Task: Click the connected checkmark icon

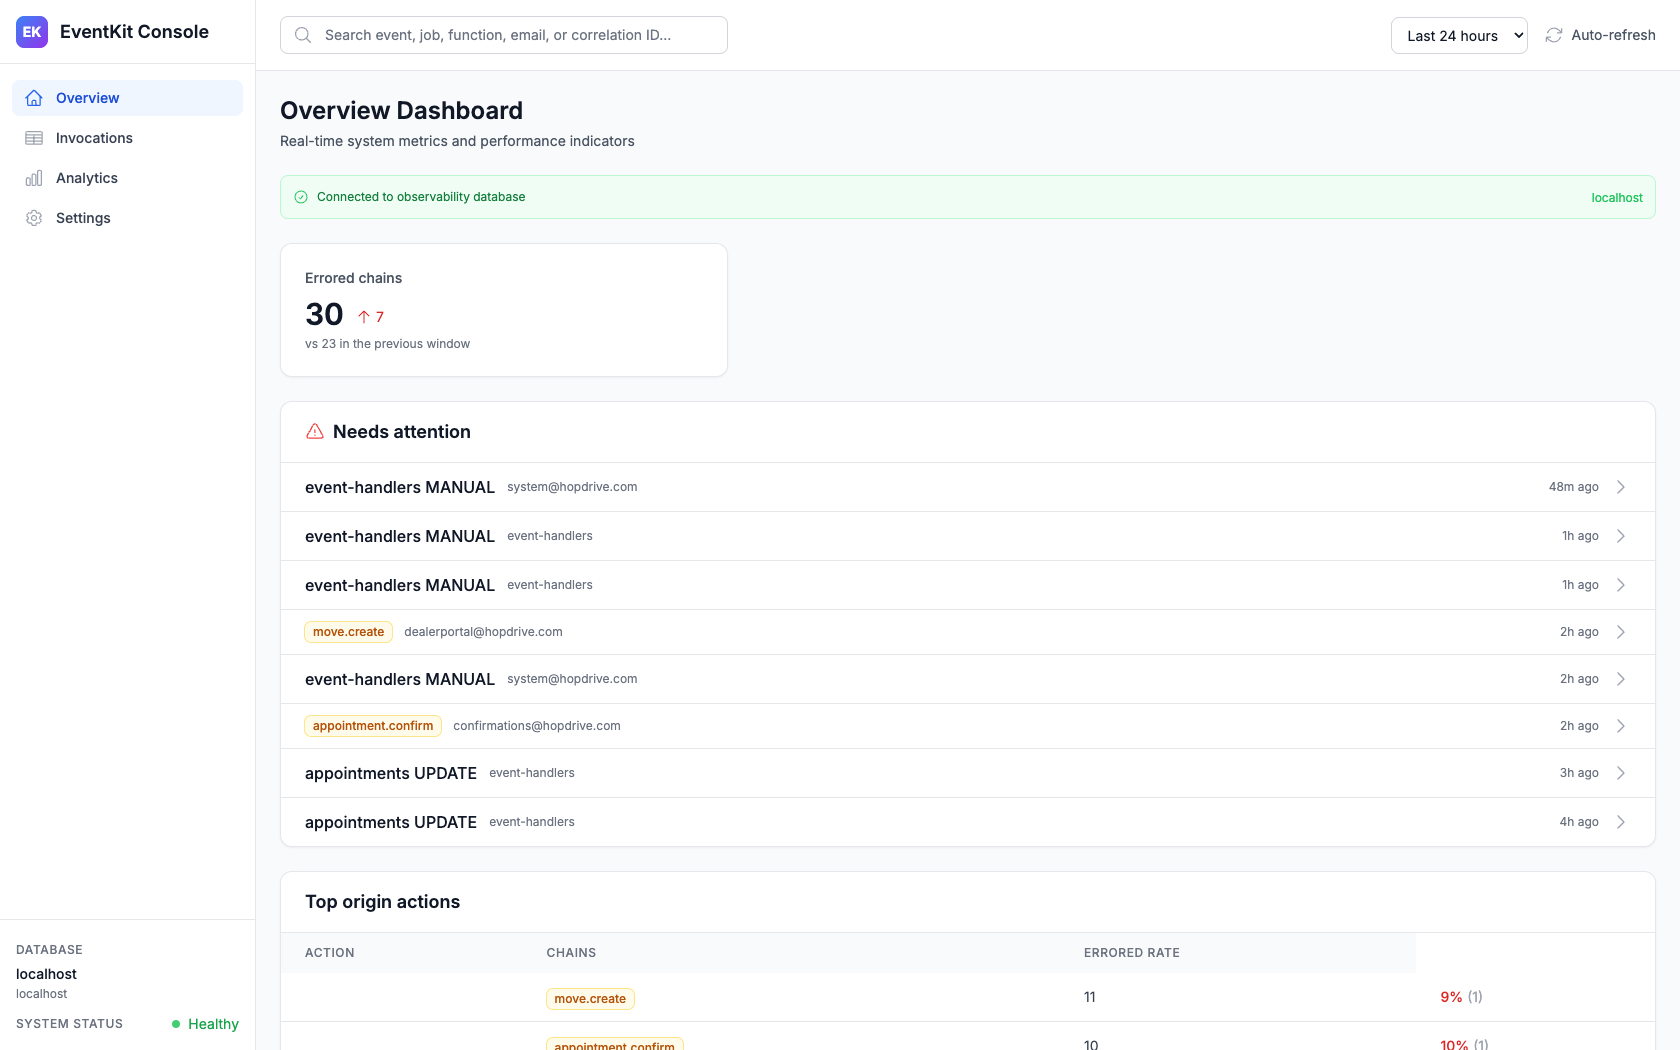Action: (301, 197)
